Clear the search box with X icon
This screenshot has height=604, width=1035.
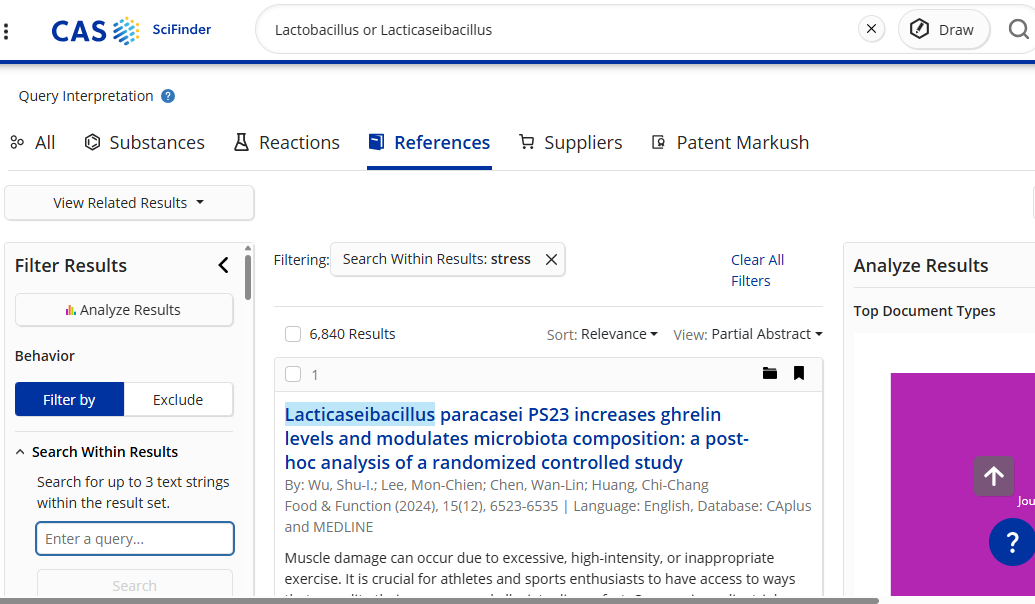tap(871, 29)
